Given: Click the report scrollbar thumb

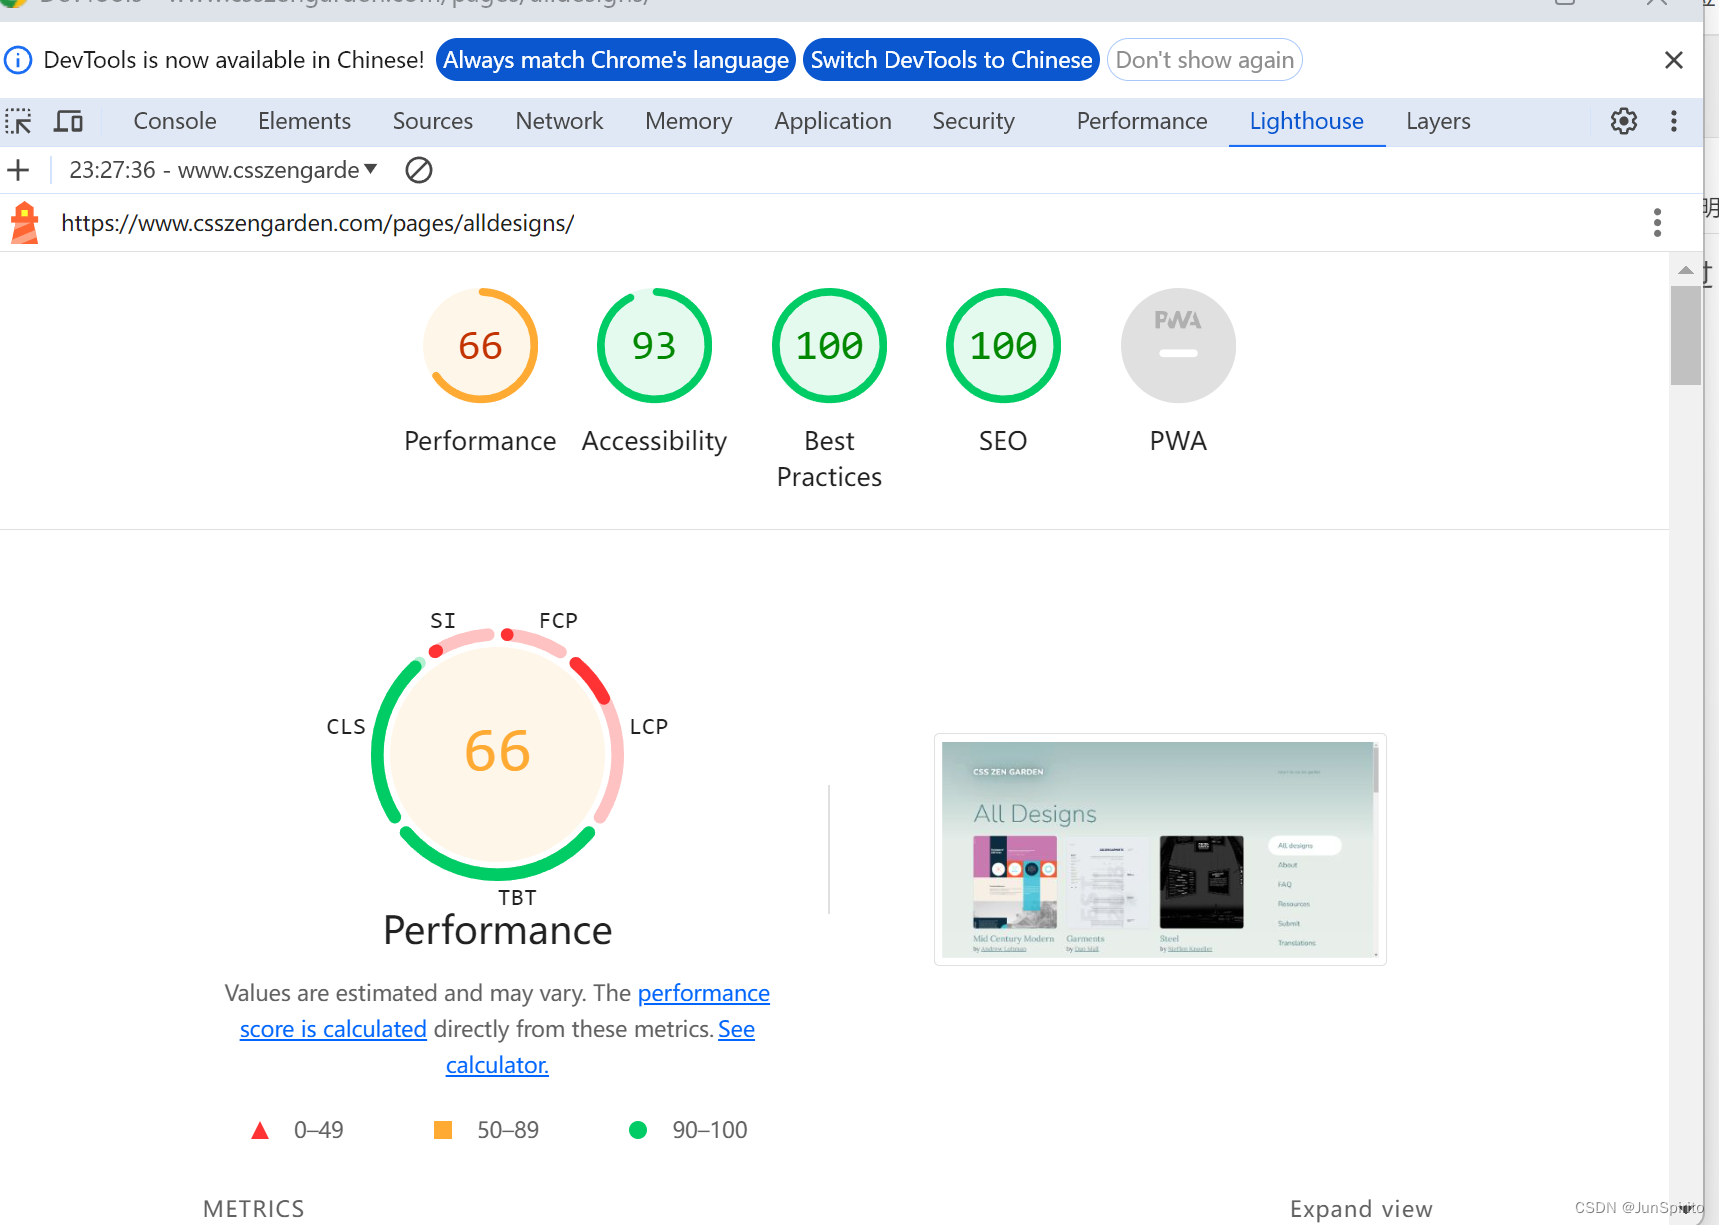Looking at the screenshot, I should [x=1685, y=336].
